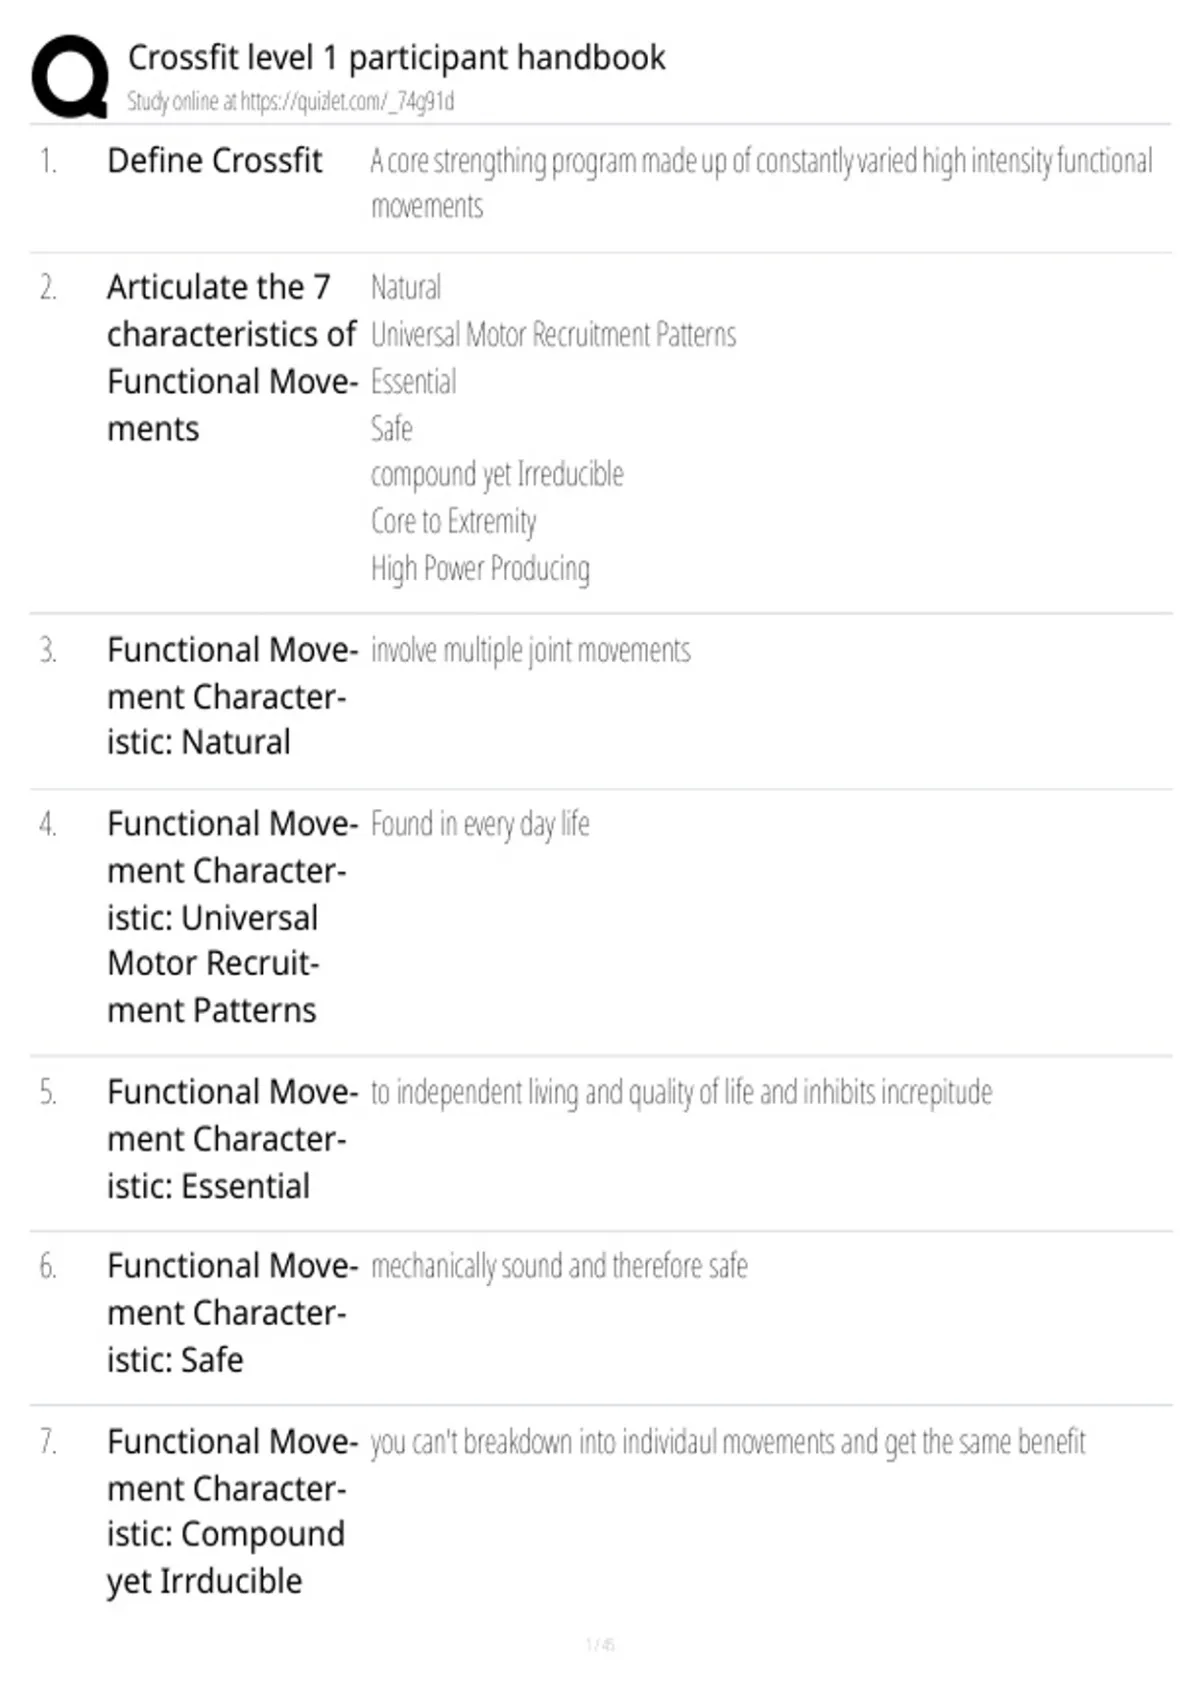Click the Quizlet Q logo icon
Screen dimensions: 1200x1700
click(70, 77)
